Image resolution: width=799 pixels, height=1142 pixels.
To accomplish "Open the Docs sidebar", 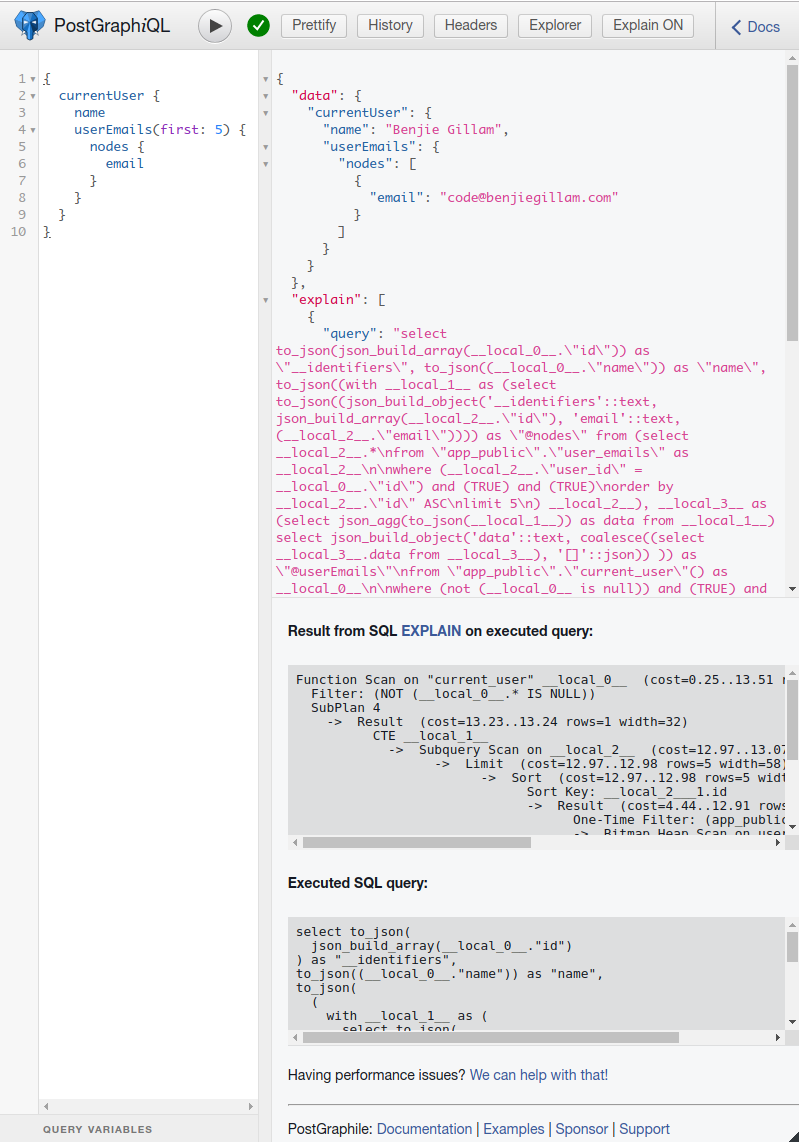I will click(x=755, y=27).
